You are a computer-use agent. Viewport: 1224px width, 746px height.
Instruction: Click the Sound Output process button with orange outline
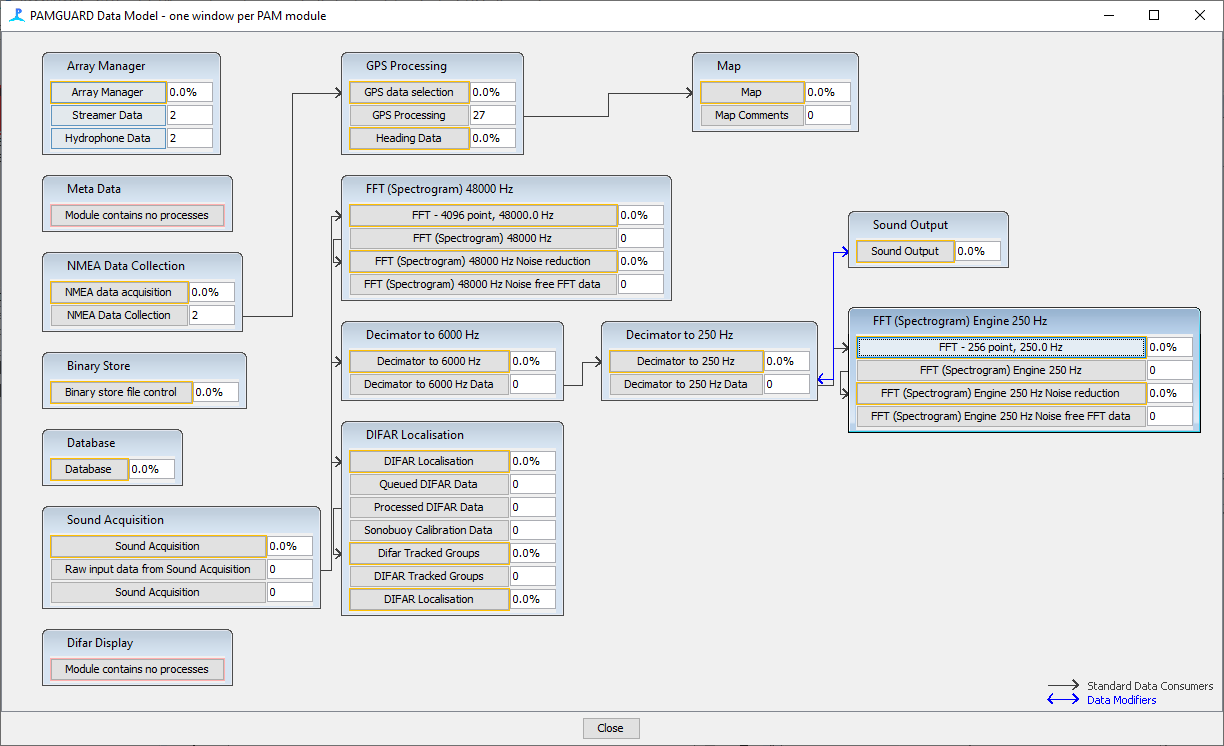pos(905,251)
